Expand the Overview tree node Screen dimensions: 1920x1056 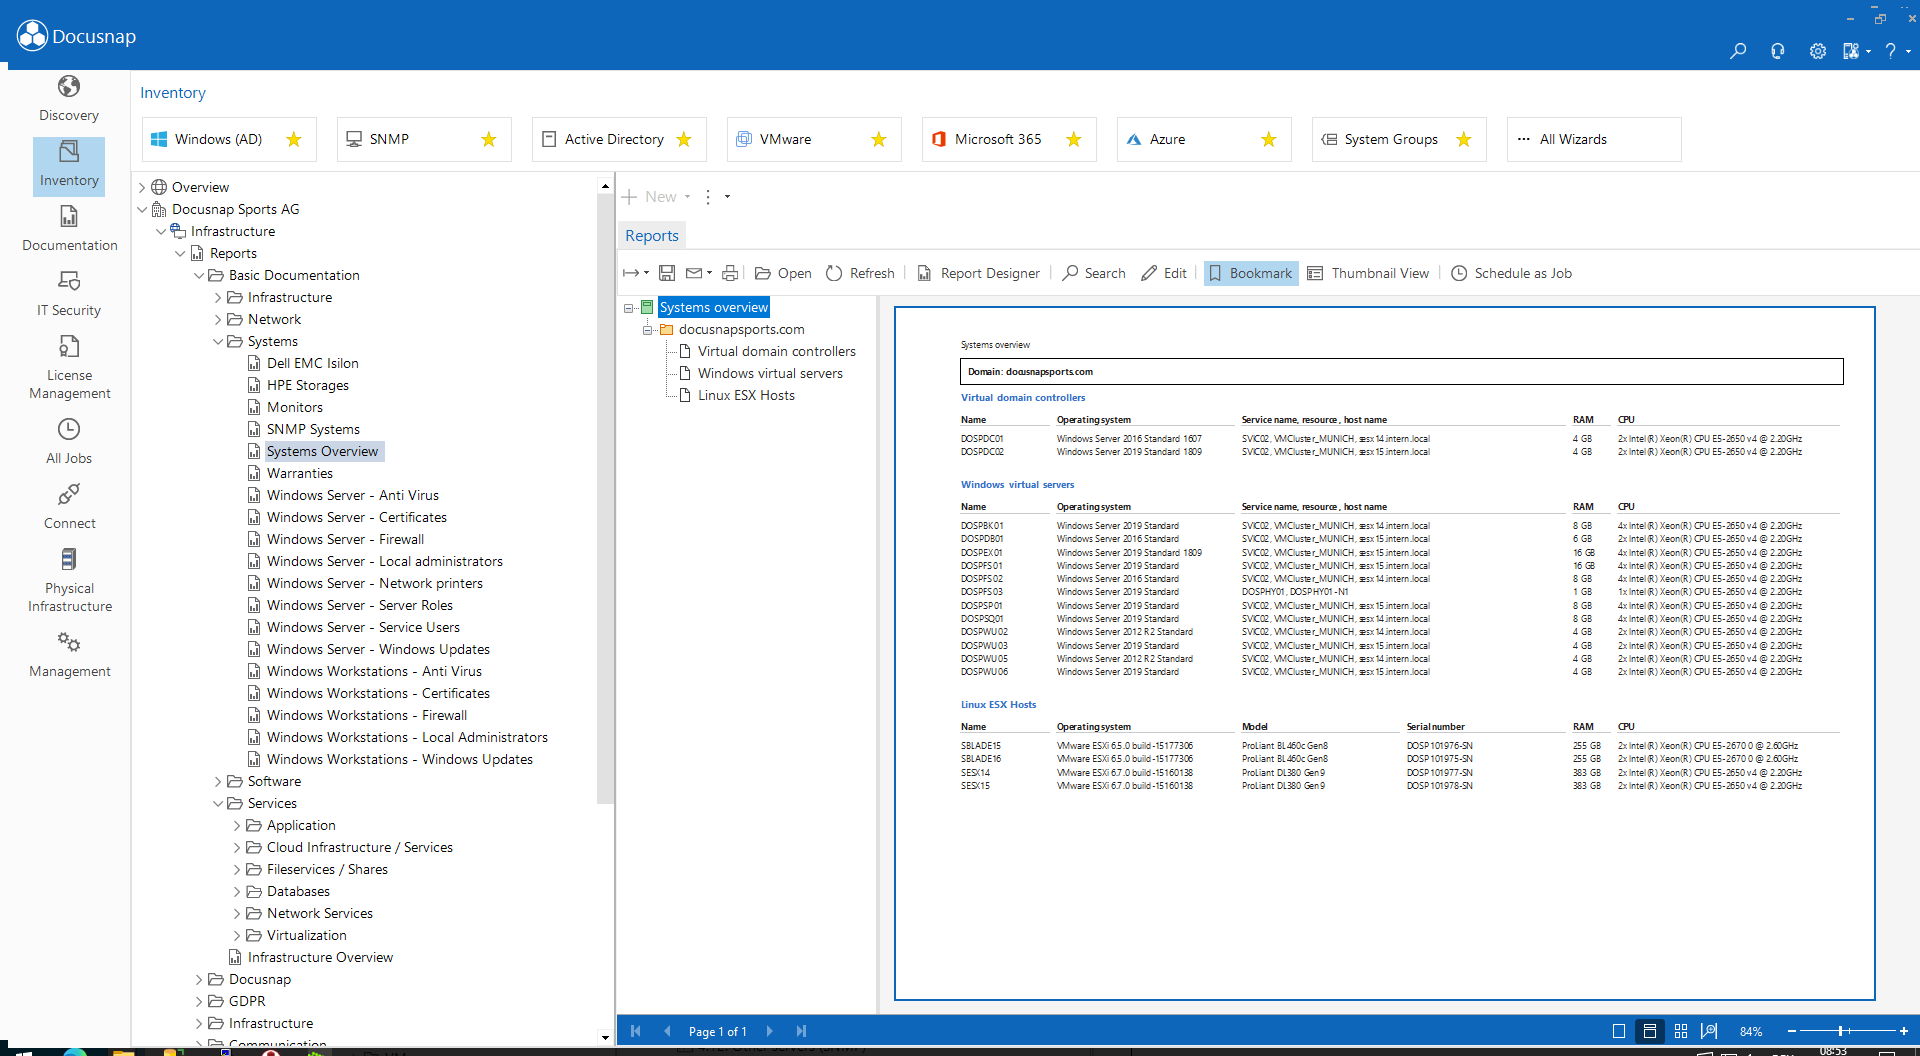(142, 187)
